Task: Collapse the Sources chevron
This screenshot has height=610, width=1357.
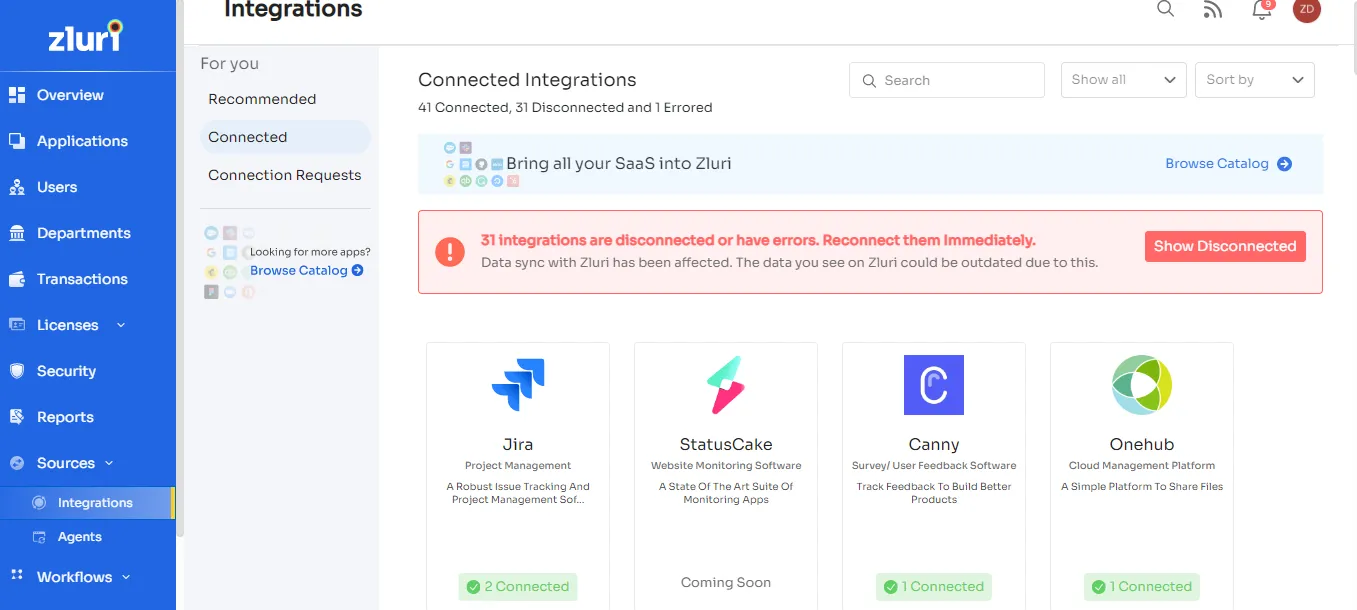Action: 109,463
